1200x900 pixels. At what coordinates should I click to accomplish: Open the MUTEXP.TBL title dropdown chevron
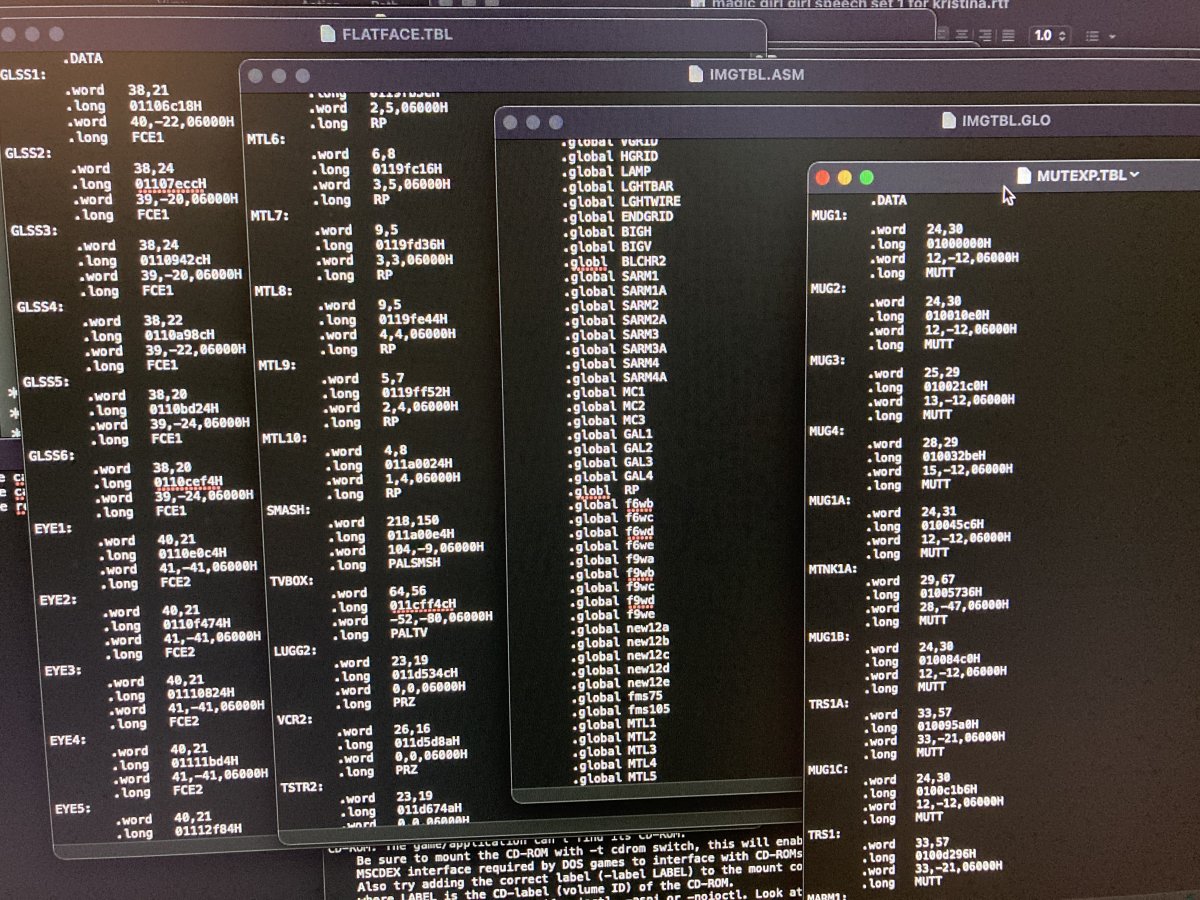point(1134,176)
